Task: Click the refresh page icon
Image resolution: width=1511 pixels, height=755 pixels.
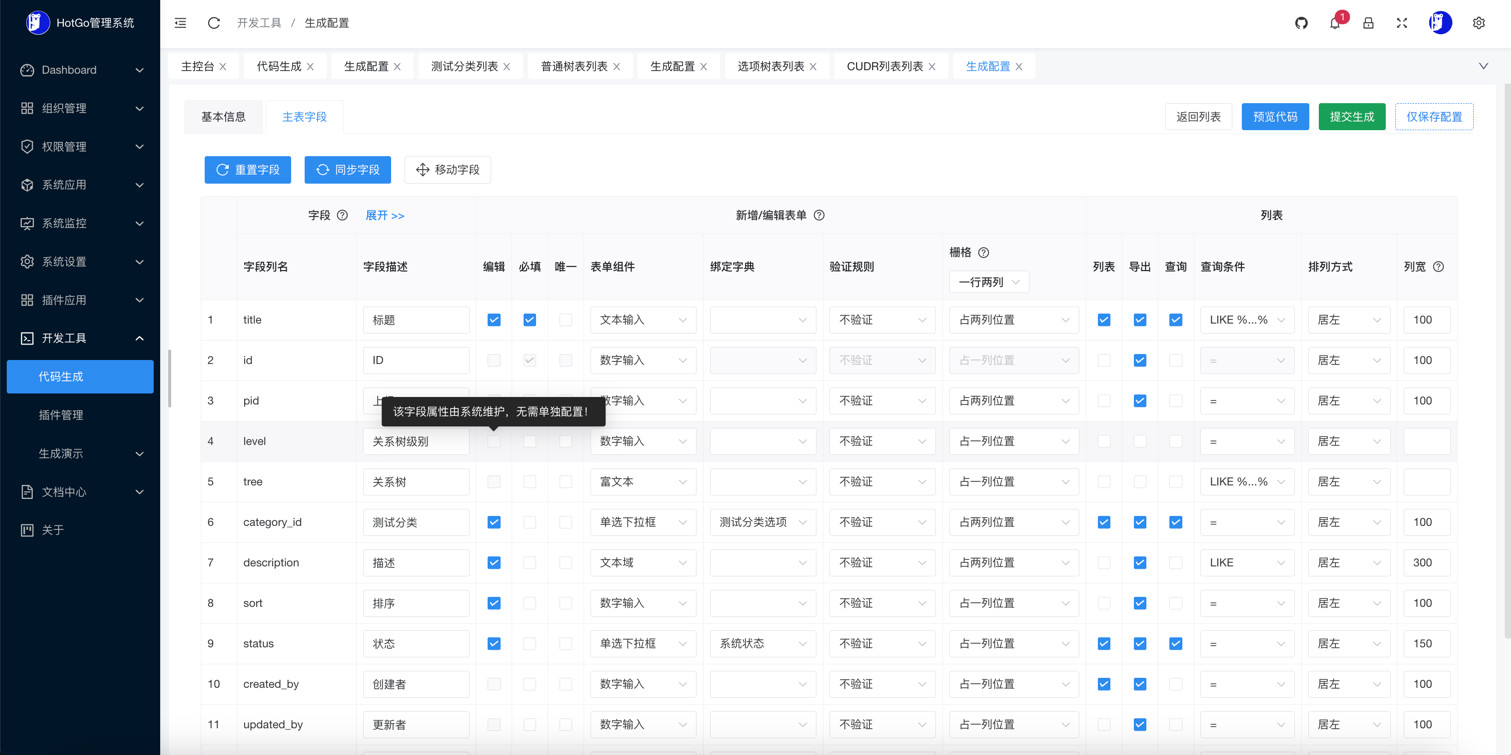Action: pos(214,23)
